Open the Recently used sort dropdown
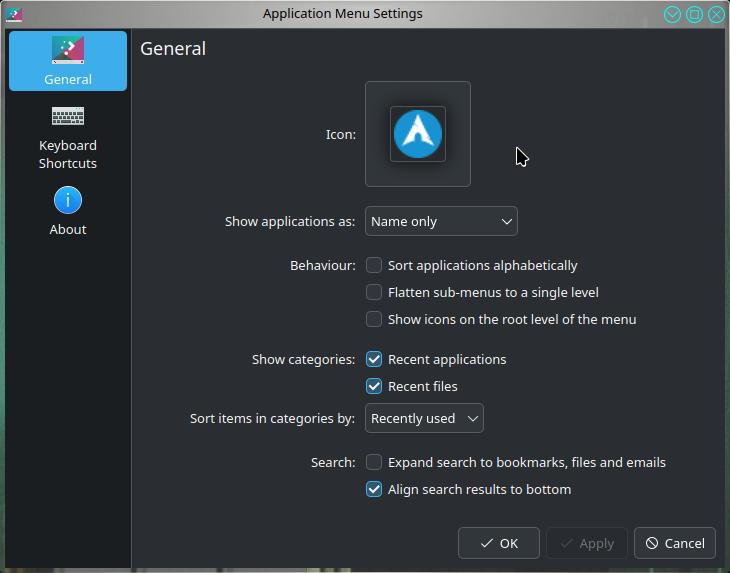The image size is (730, 573). tap(424, 418)
